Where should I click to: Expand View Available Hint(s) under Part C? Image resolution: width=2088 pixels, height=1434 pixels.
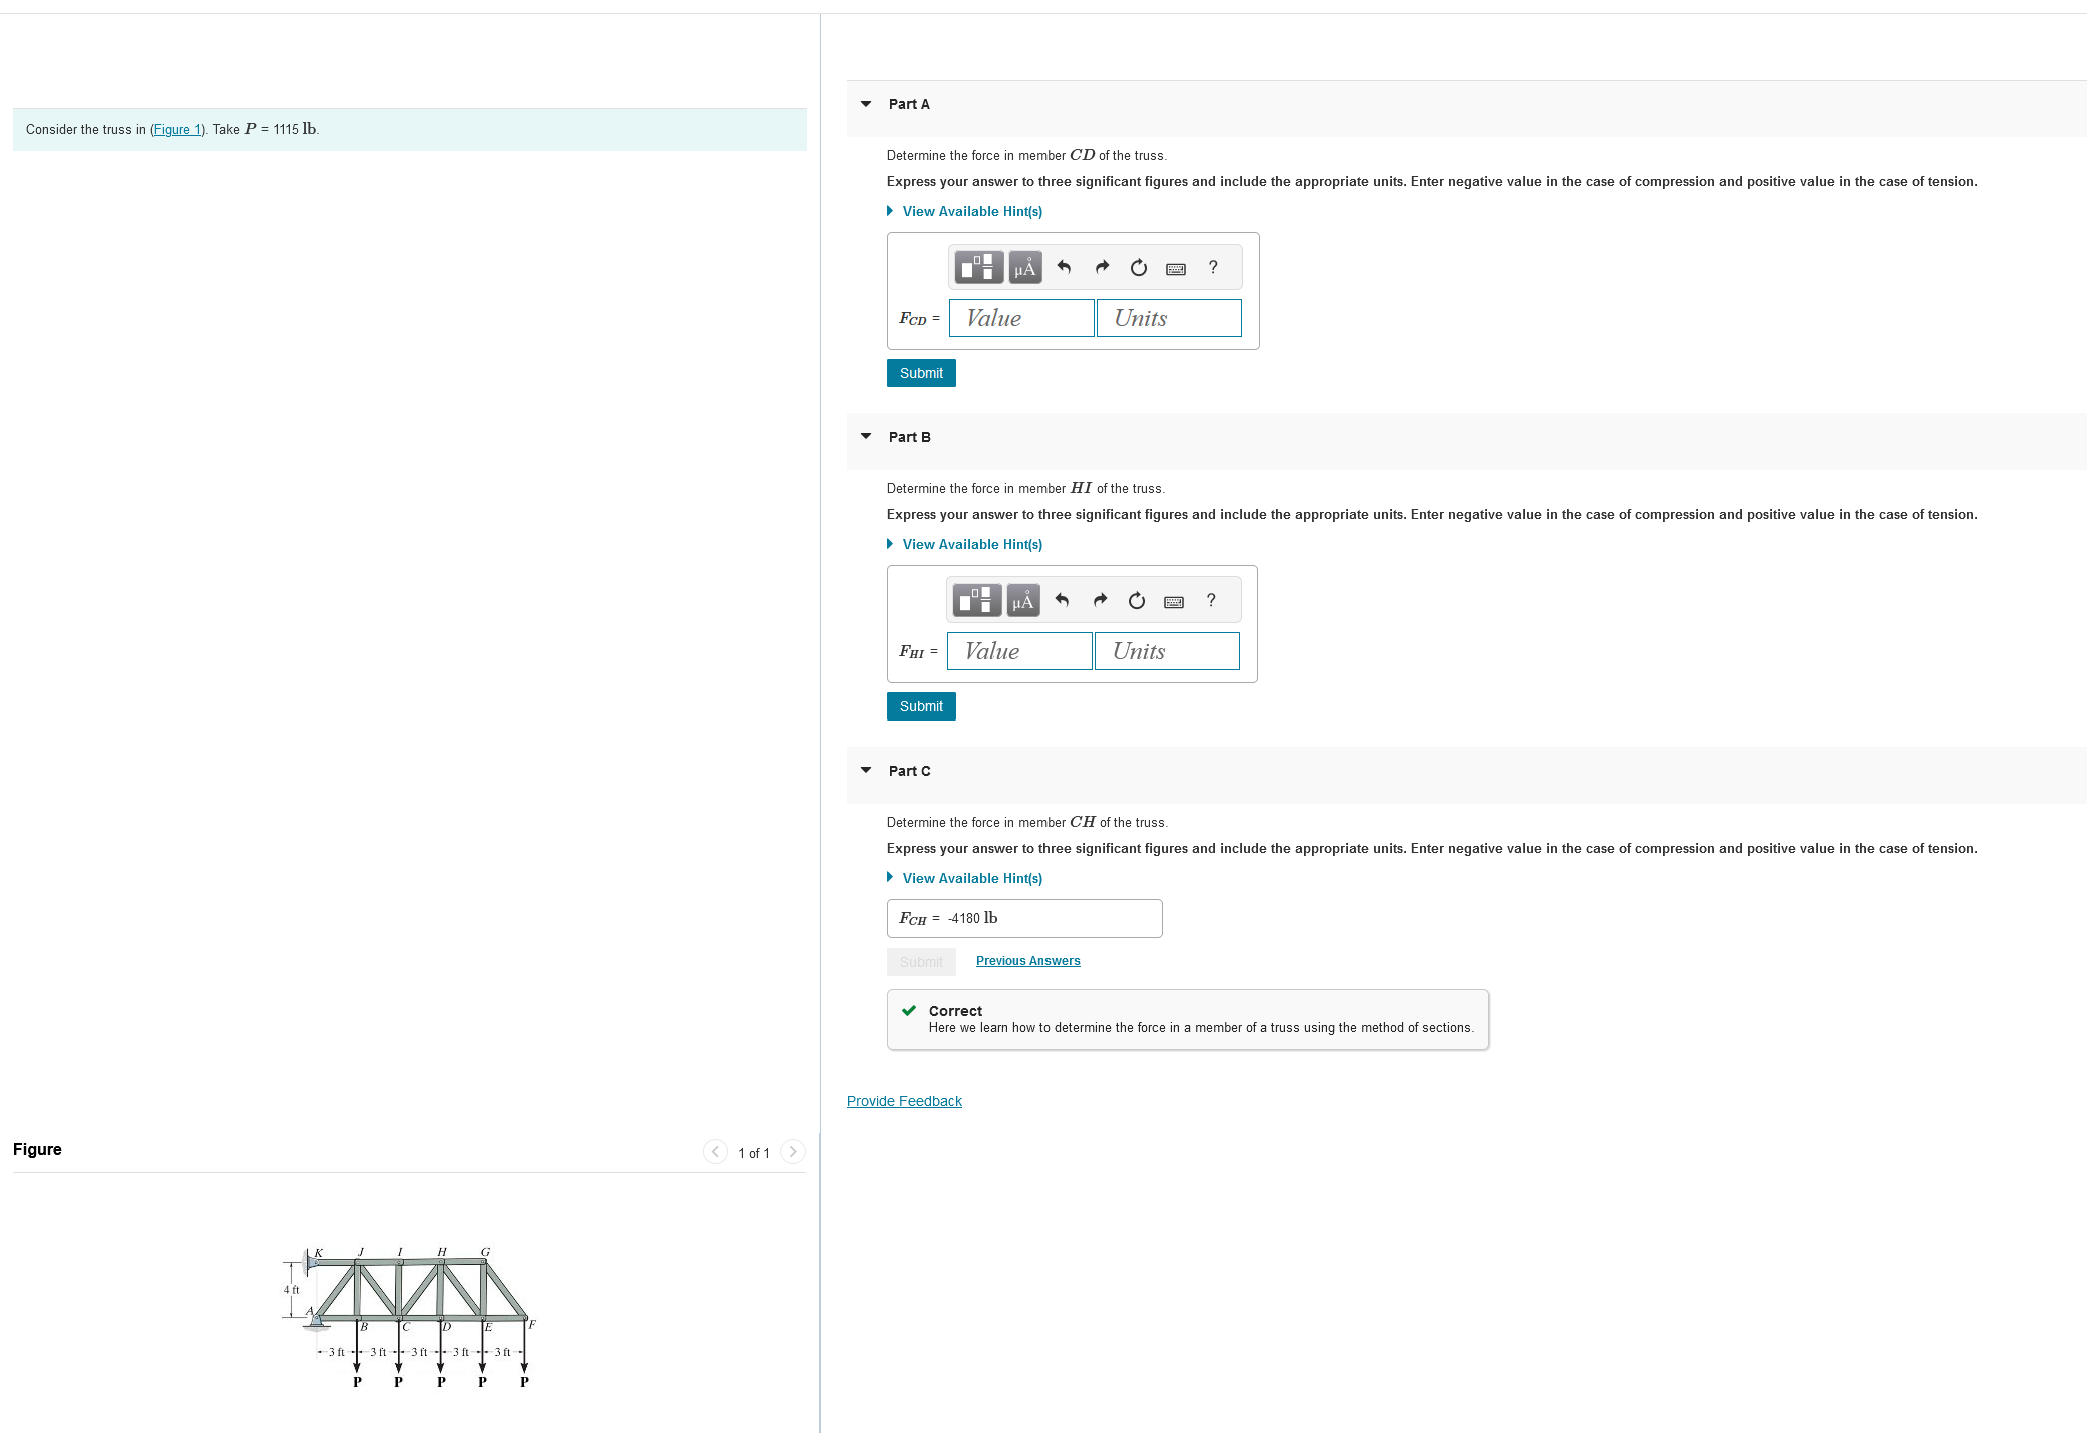tap(971, 878)
